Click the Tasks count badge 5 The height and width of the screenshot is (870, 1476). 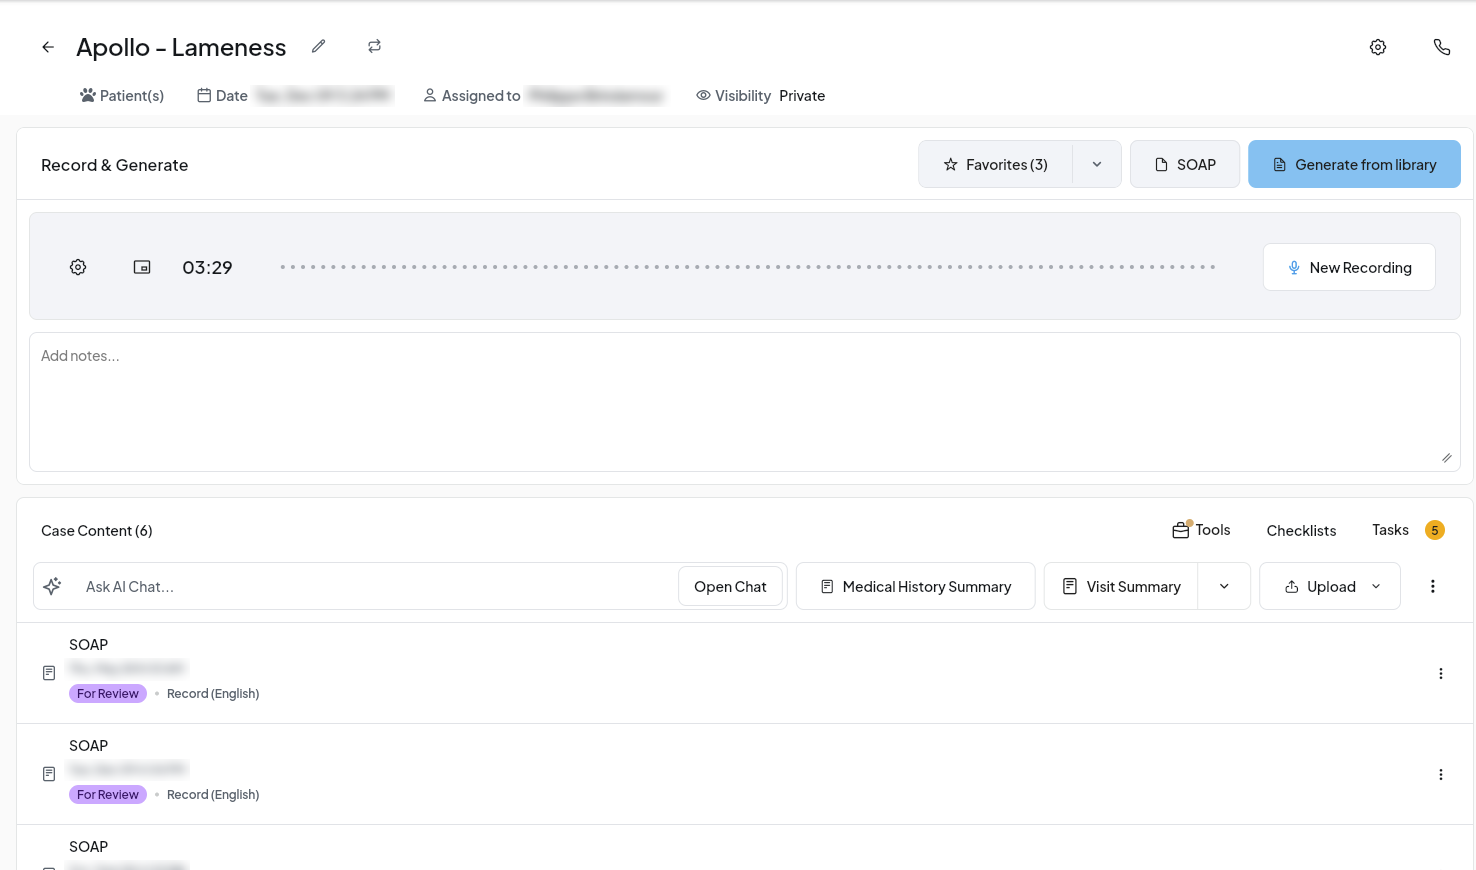click(1435, 530)
